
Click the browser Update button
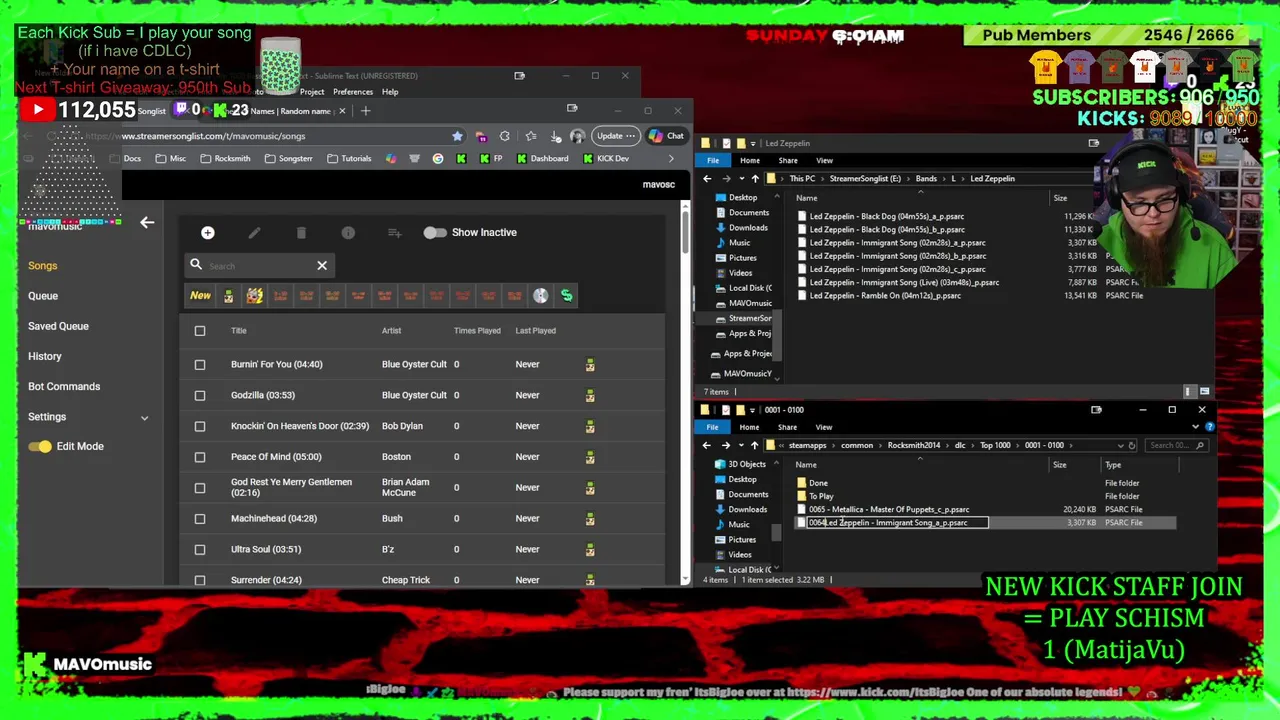click(x=614, y=136)
